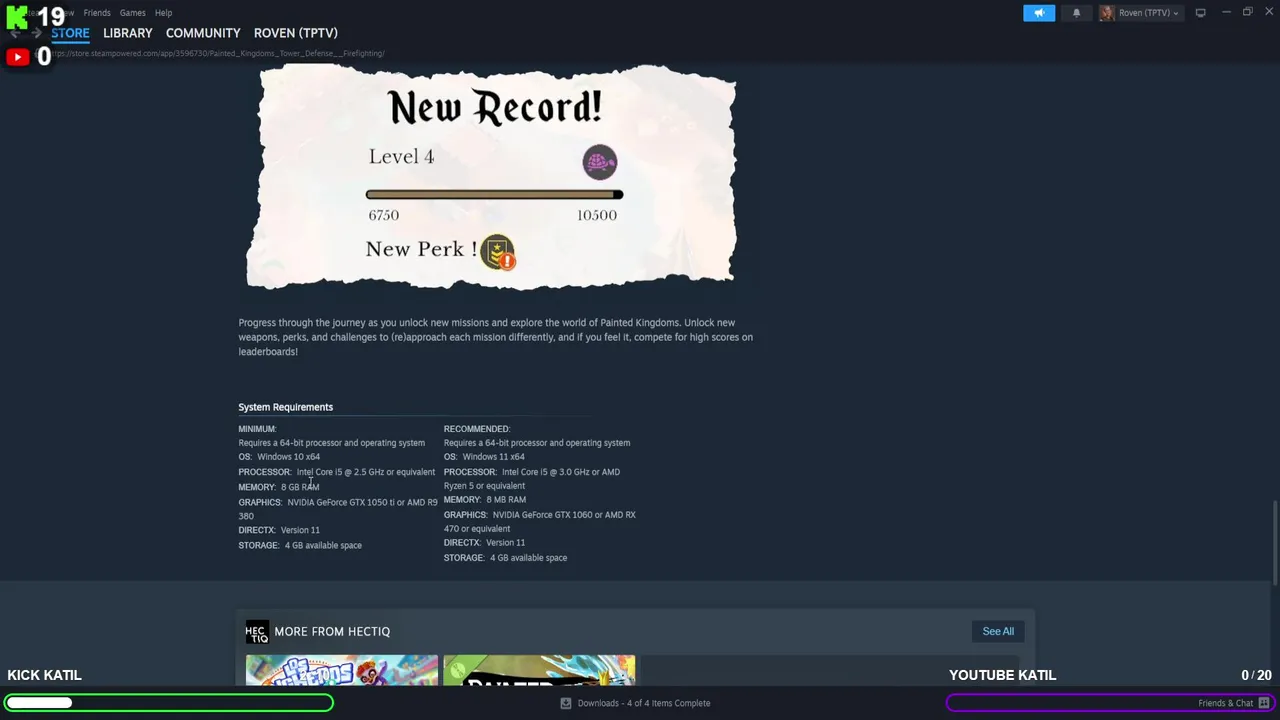Click the Intel Core i5 @ 3.0 GHz line
Image resolution: width=1280 pixels, height=720 pixels.
tap(532, 479)
